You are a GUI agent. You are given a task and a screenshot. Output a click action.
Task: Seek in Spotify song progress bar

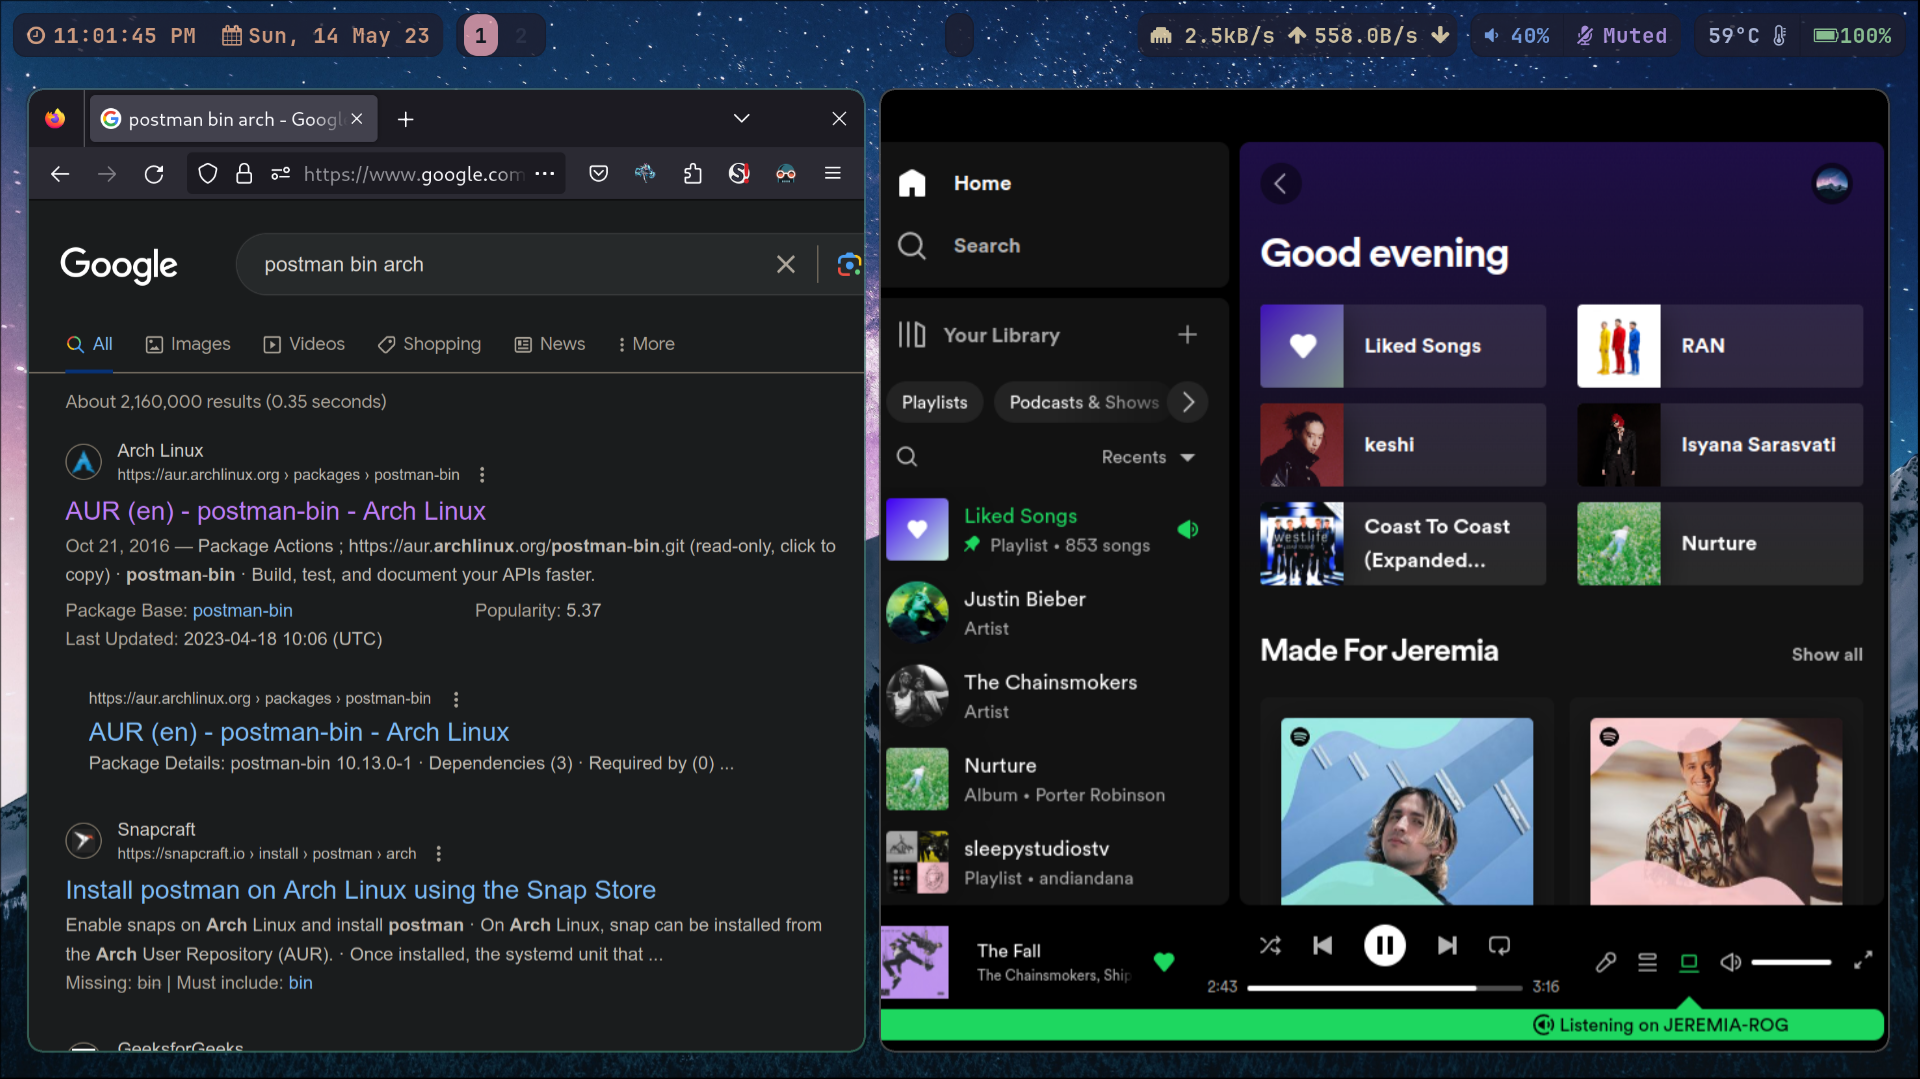[x=1384, y=988]
